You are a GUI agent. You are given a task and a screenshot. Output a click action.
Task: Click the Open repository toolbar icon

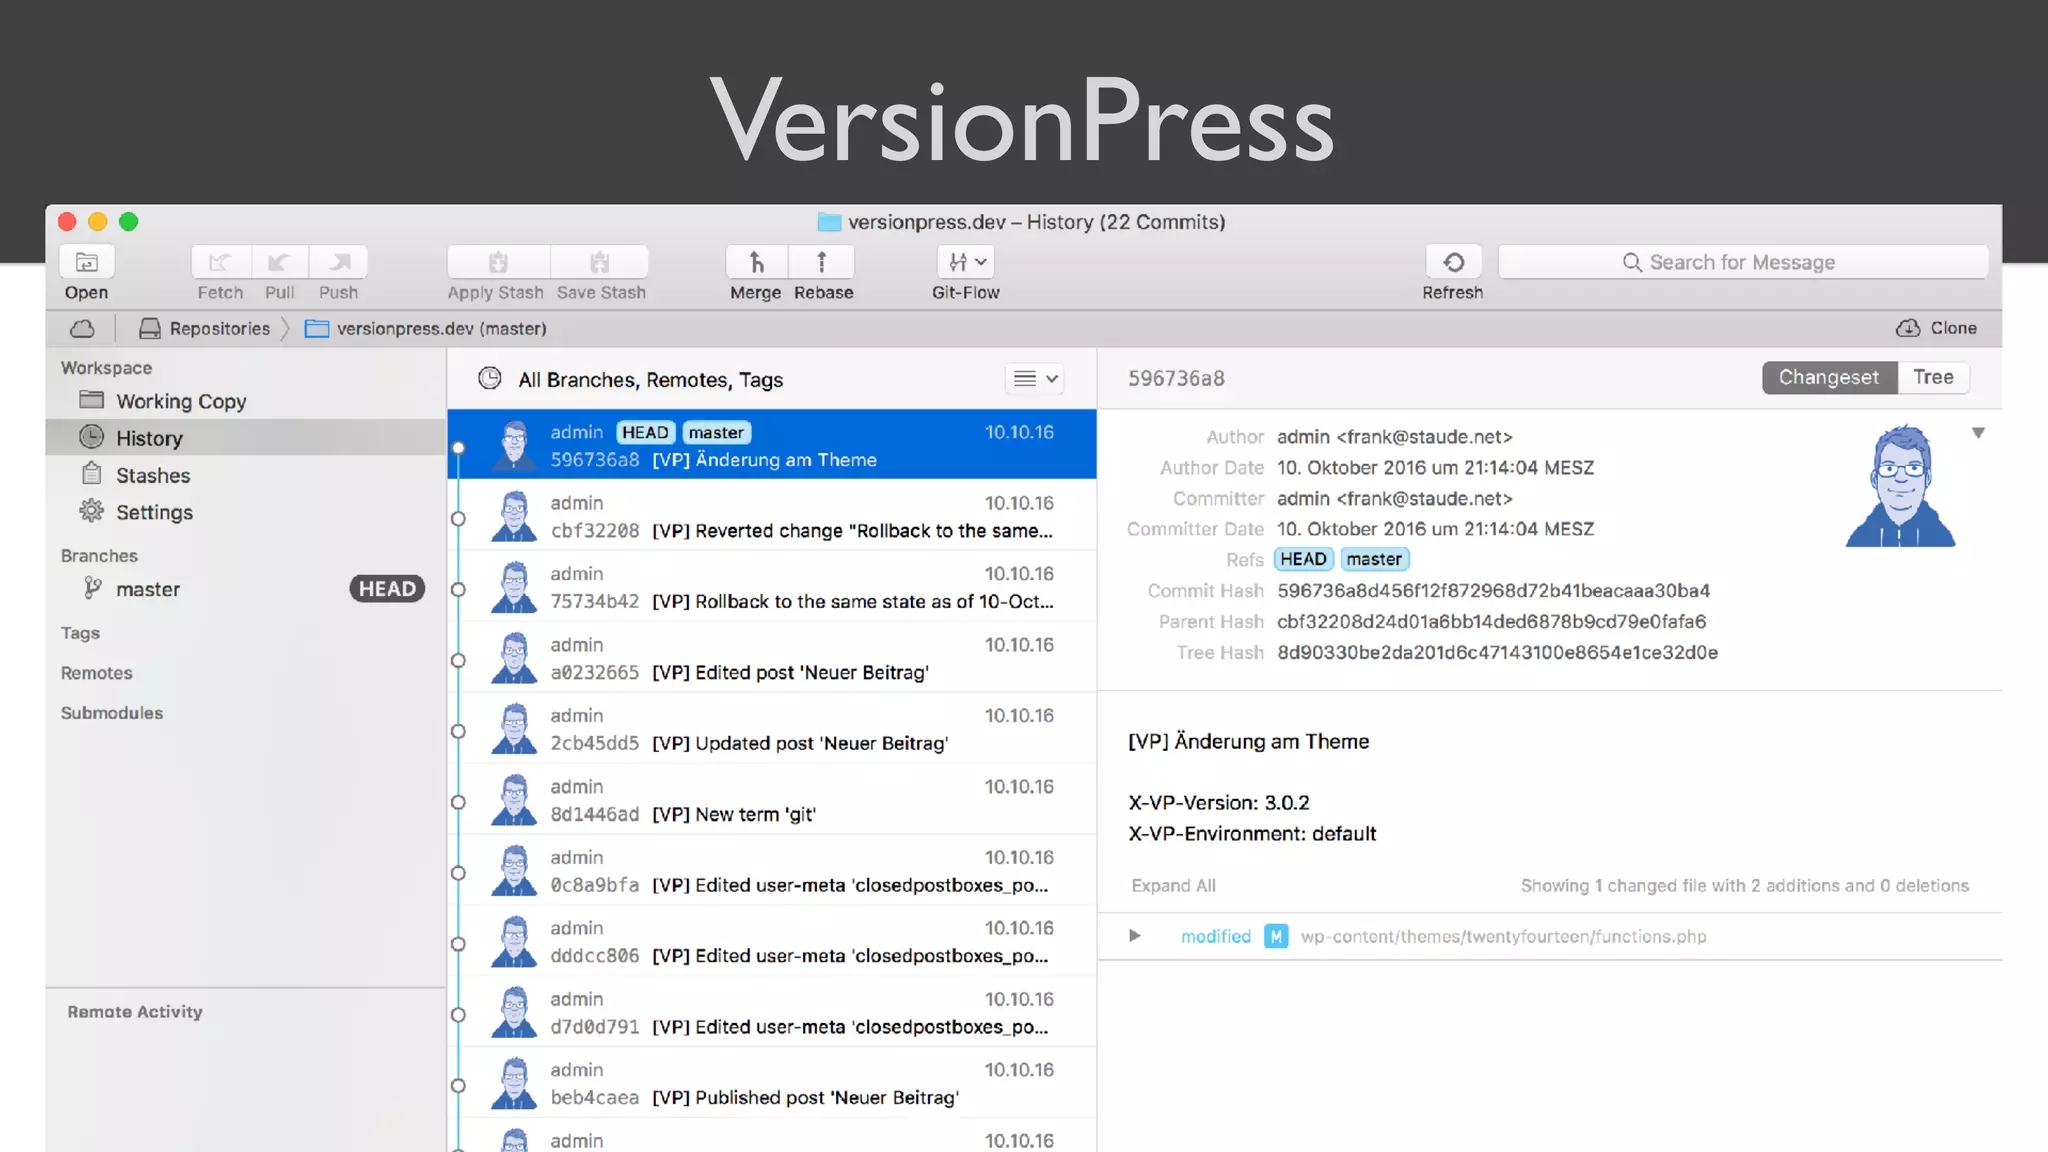[87, 262]
